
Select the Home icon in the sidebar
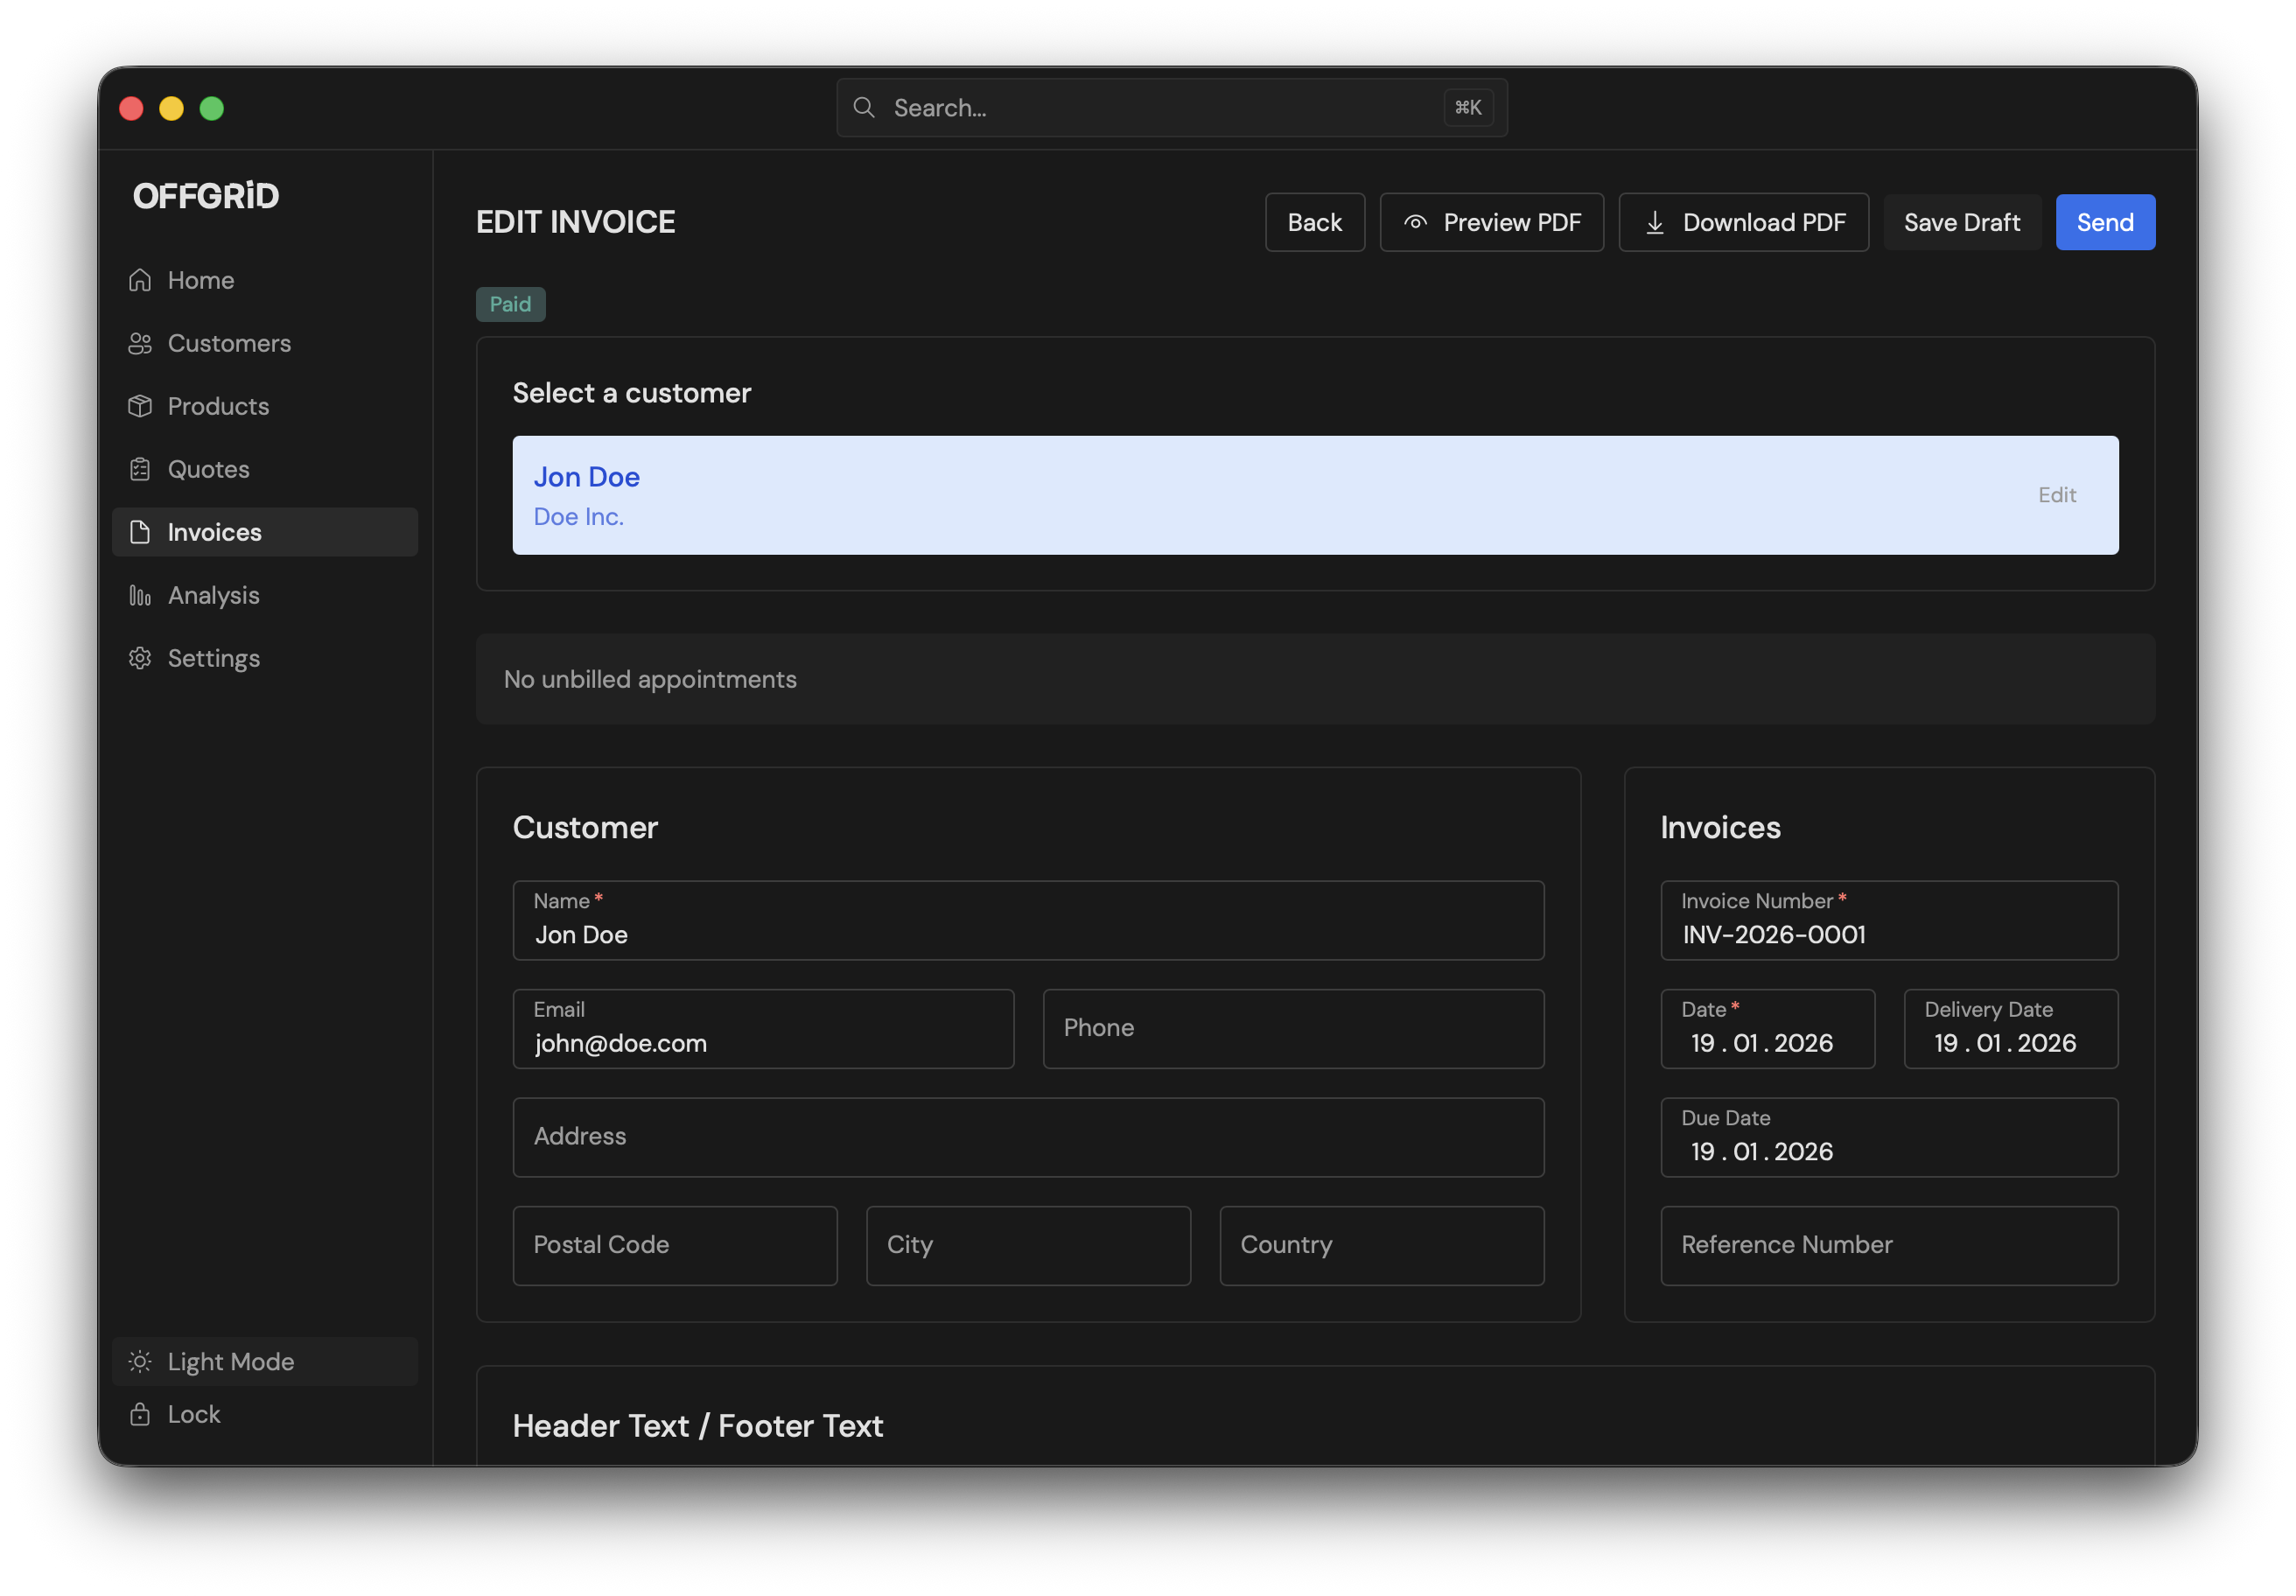(x=140, y=280)
